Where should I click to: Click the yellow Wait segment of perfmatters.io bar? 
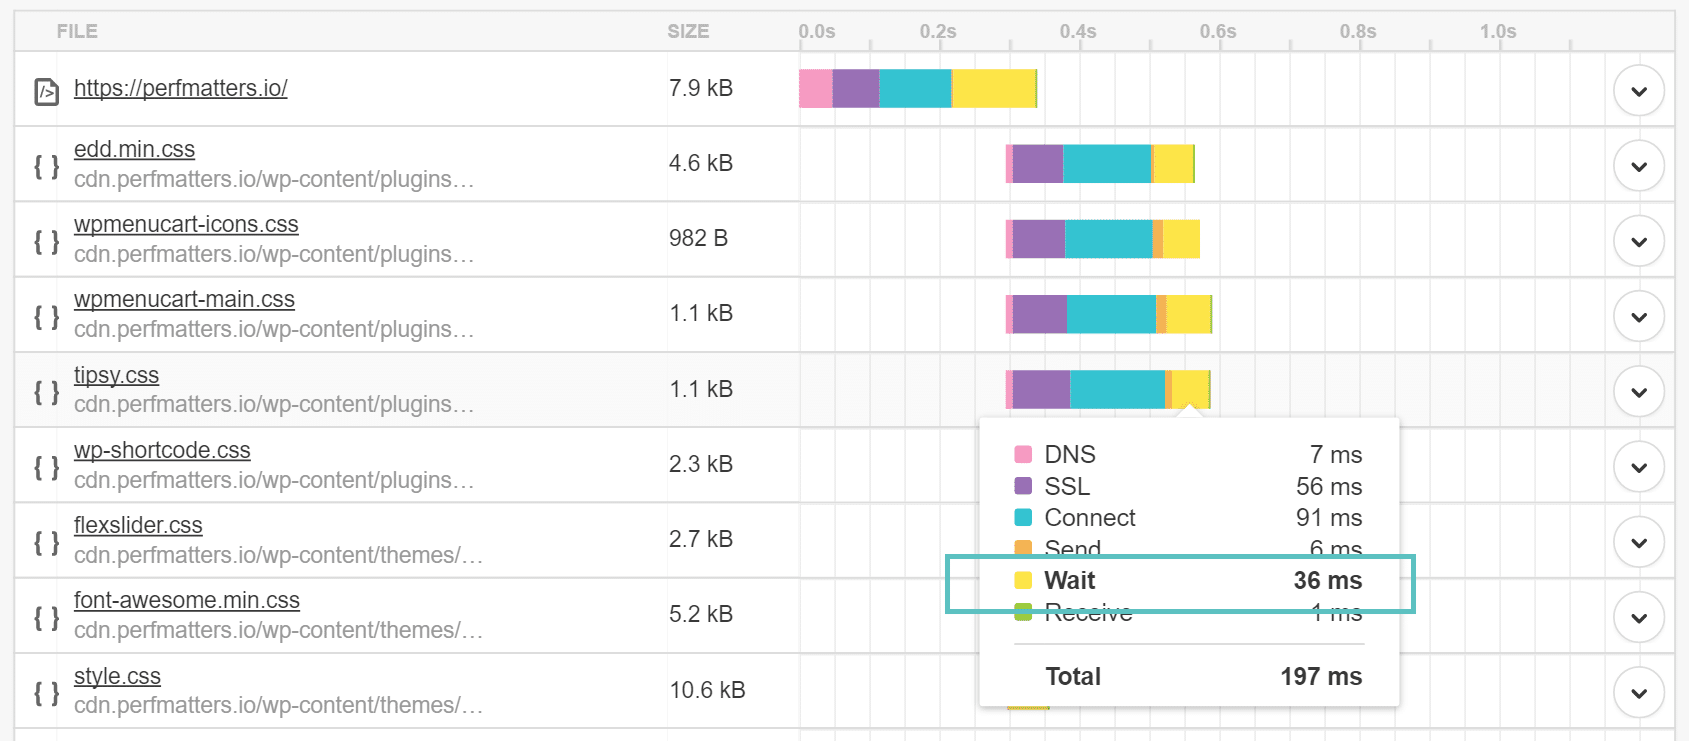point(993,89)
